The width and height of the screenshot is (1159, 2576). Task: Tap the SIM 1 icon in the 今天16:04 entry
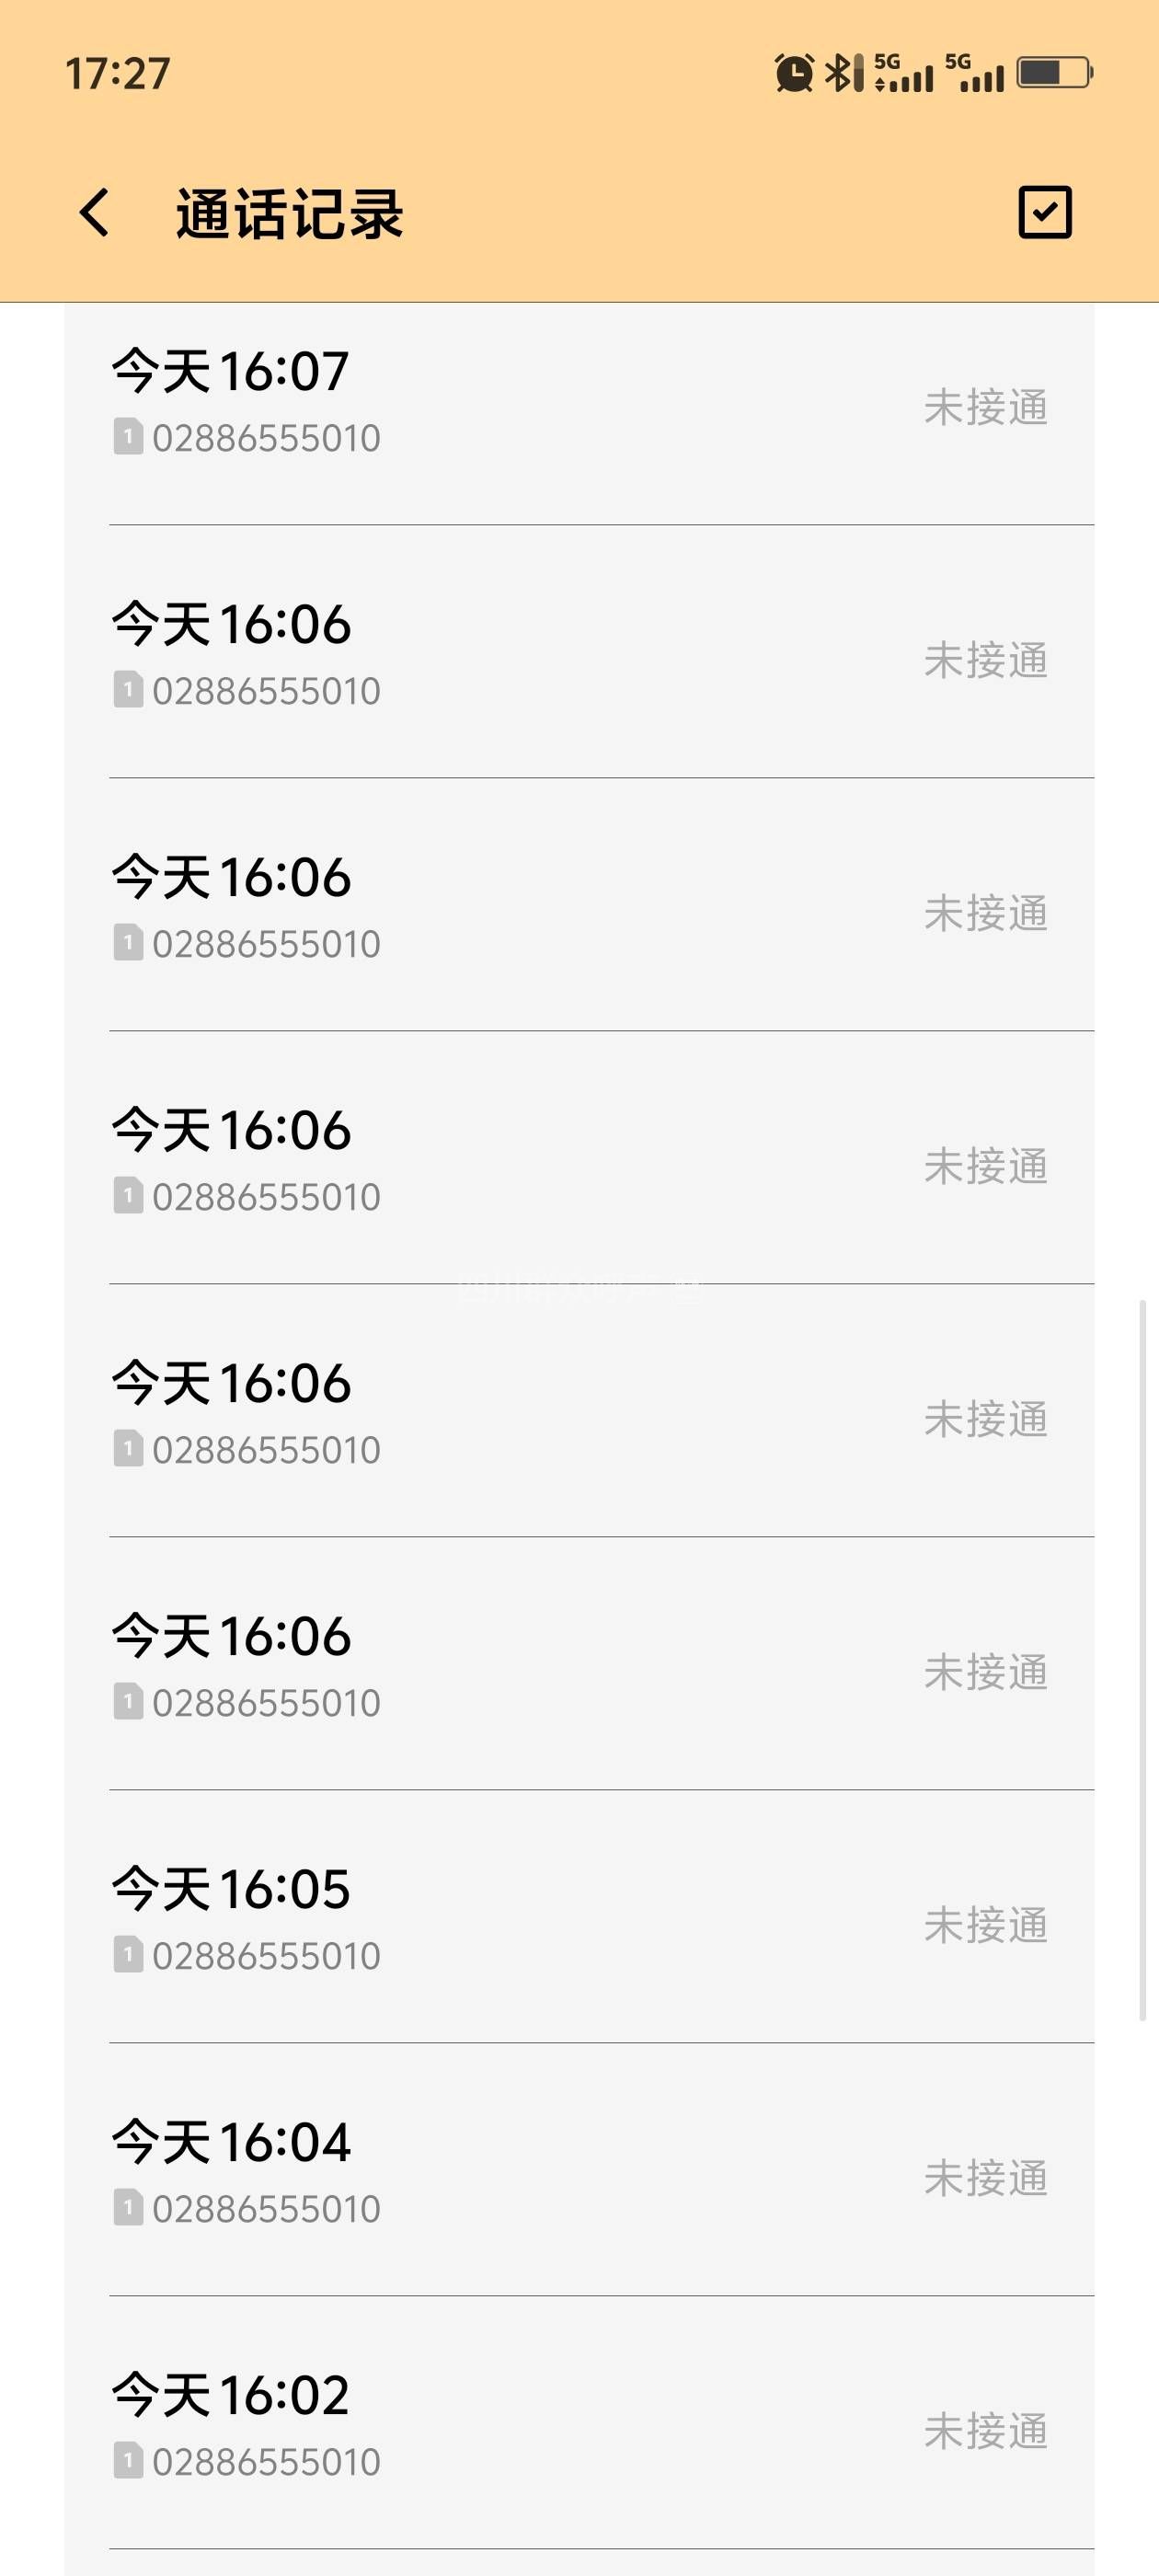[x=128, y=2207]
